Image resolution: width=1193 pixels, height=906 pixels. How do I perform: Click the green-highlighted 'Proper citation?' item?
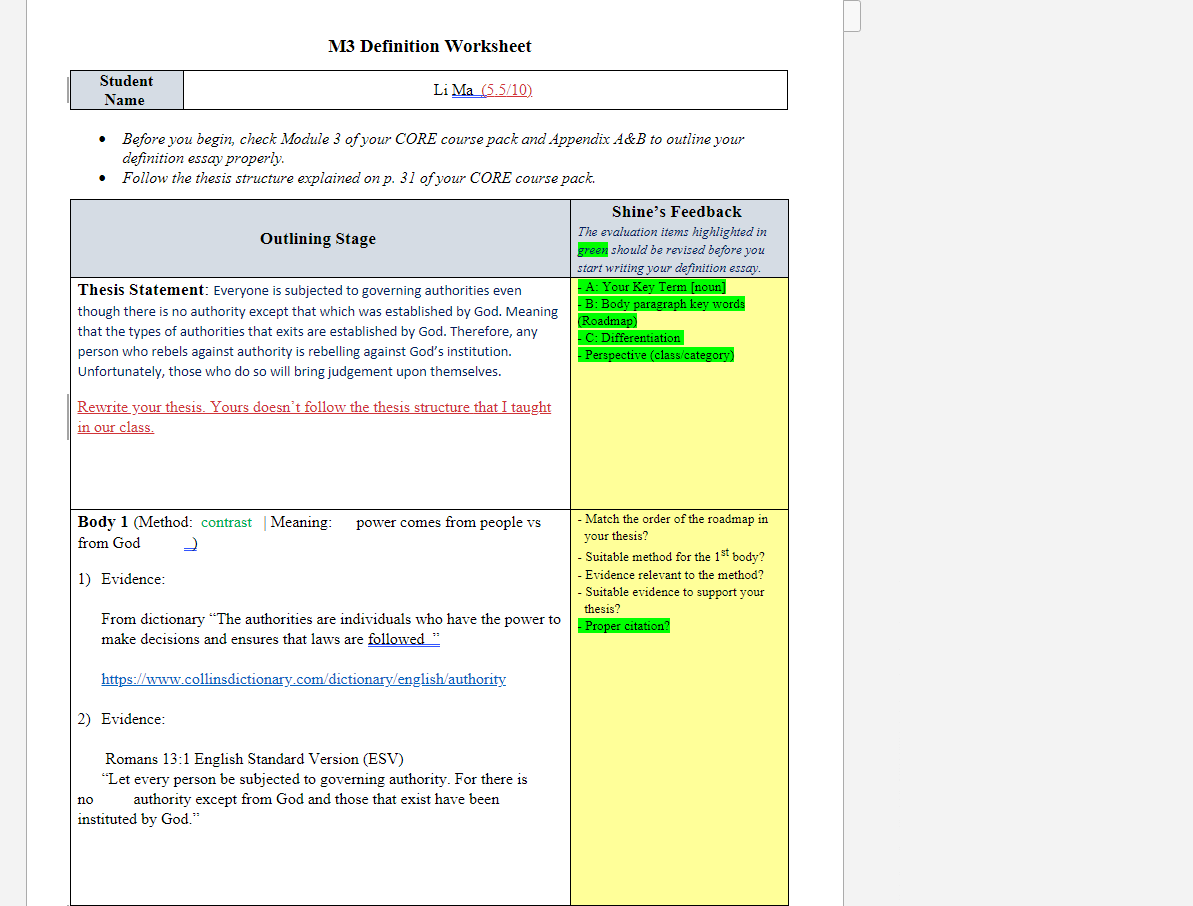[x=624, y=626]
